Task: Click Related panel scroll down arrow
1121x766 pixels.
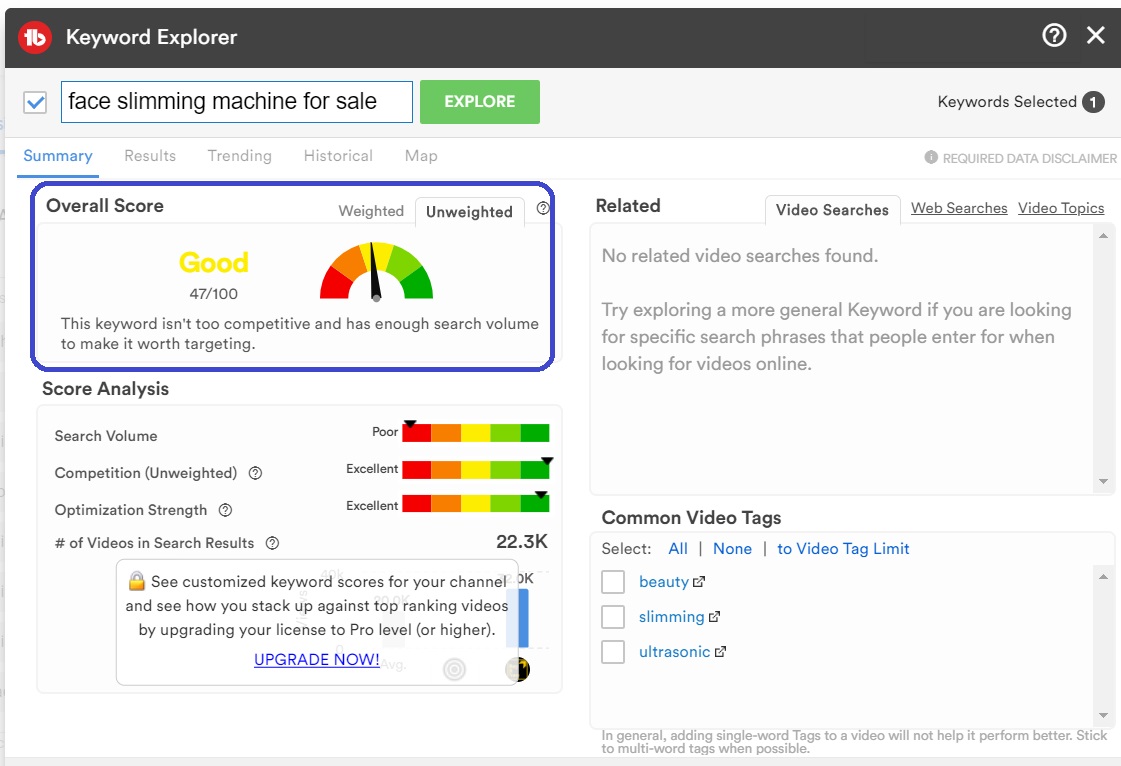Action: (x=1103, y=481)
